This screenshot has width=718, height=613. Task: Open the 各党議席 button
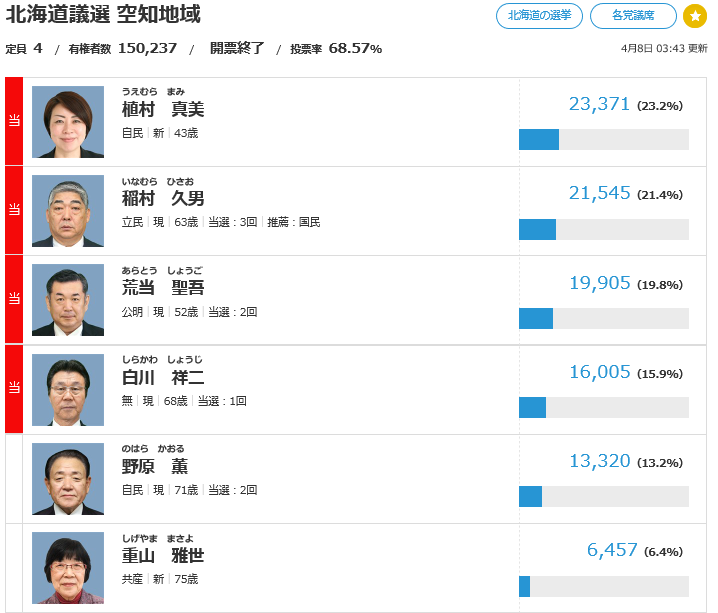[x=633, y=16]
